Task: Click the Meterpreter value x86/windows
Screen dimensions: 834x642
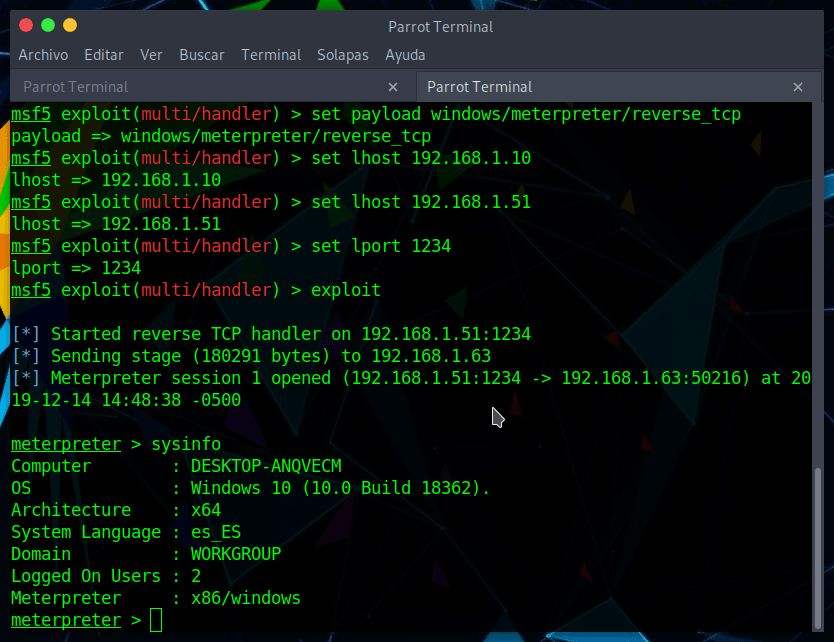Action: 246,598
